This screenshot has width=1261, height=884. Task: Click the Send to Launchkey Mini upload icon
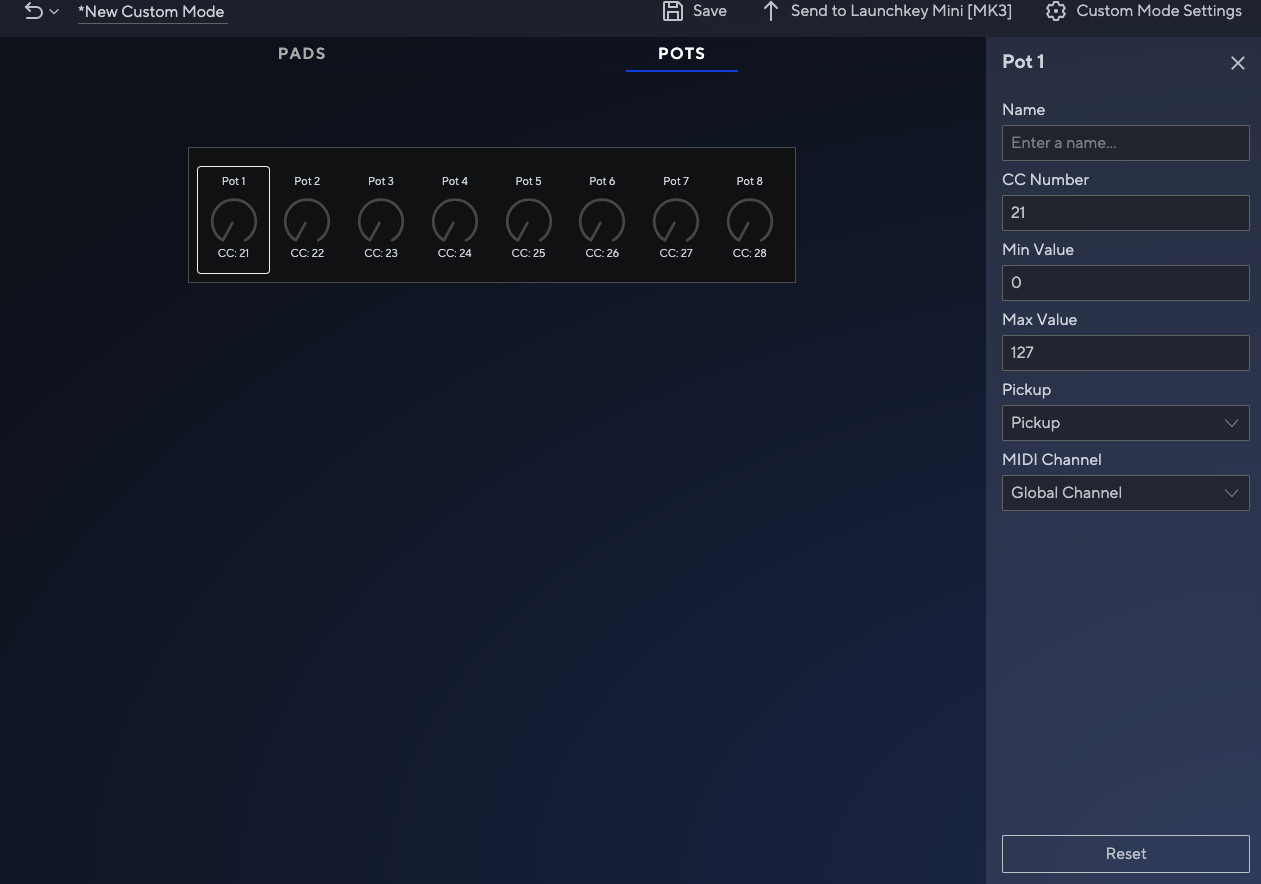[770, 11]
